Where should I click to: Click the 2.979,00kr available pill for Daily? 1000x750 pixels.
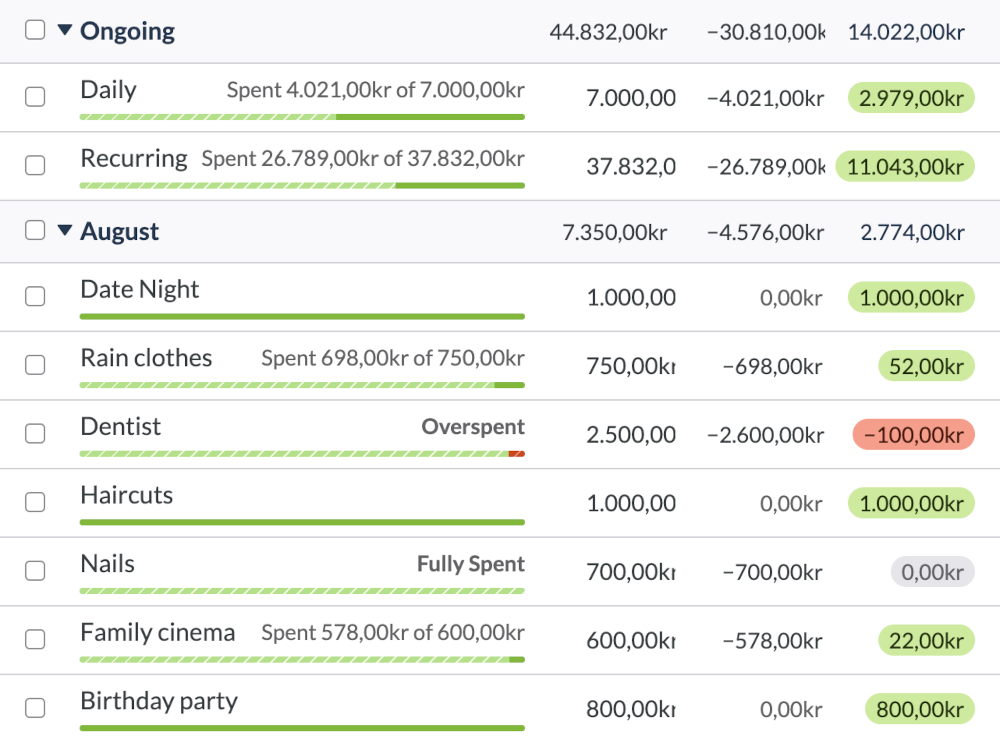click(911, 97)
